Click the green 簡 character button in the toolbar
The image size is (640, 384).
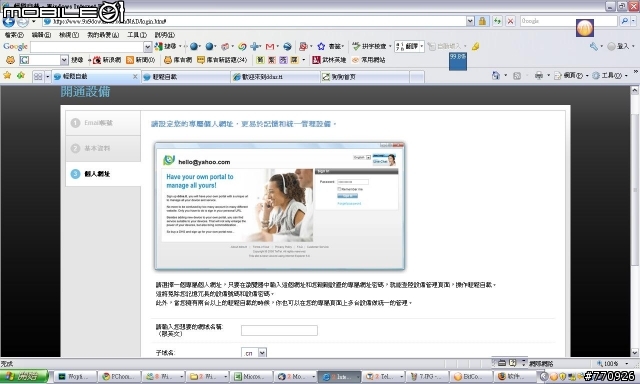260,60
